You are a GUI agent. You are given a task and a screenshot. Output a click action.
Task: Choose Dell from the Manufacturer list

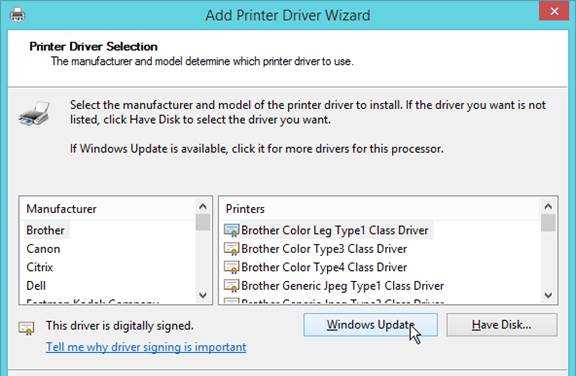[x=36, y=285]
